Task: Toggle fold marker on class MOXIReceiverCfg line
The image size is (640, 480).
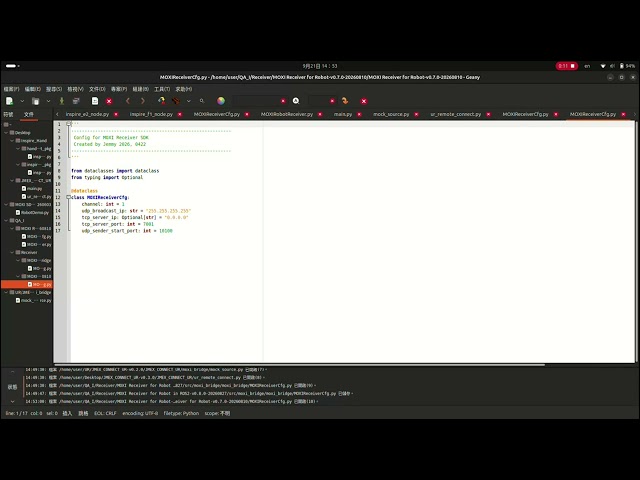Action: [x=68, y=197]
